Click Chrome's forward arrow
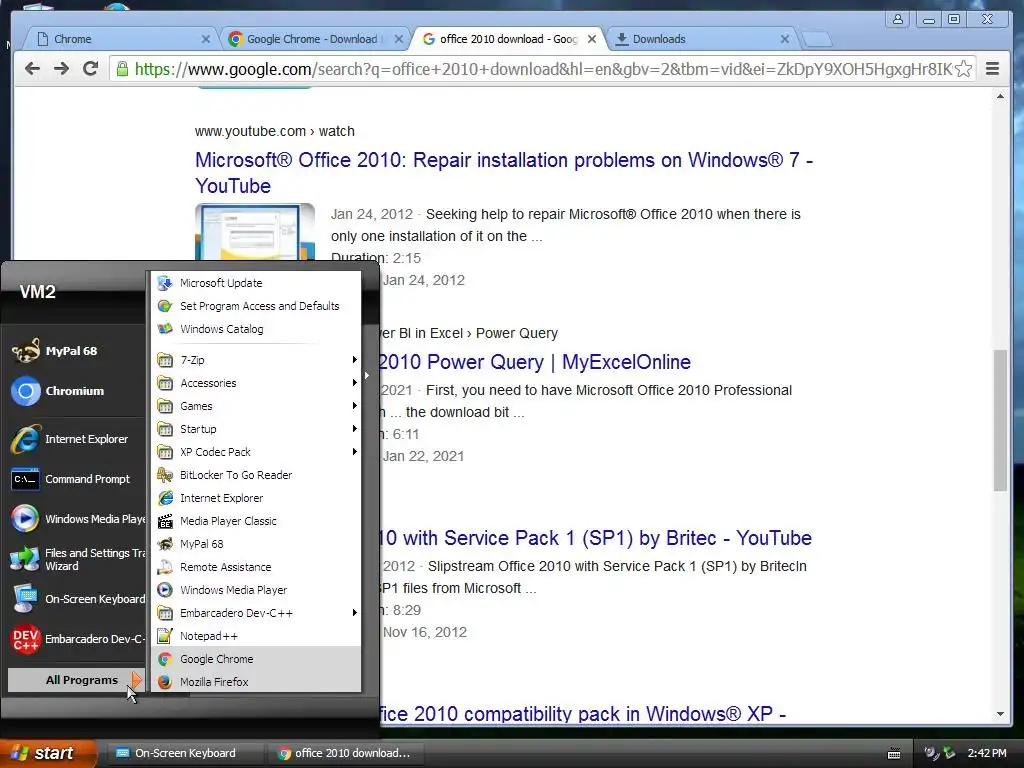 [61, 69]
